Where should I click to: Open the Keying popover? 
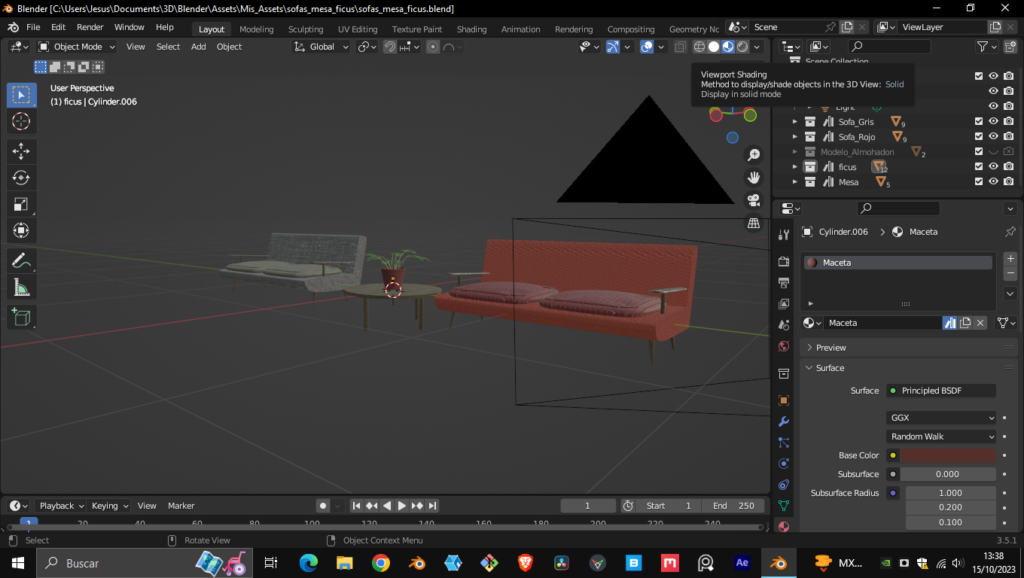coord(110,506)
